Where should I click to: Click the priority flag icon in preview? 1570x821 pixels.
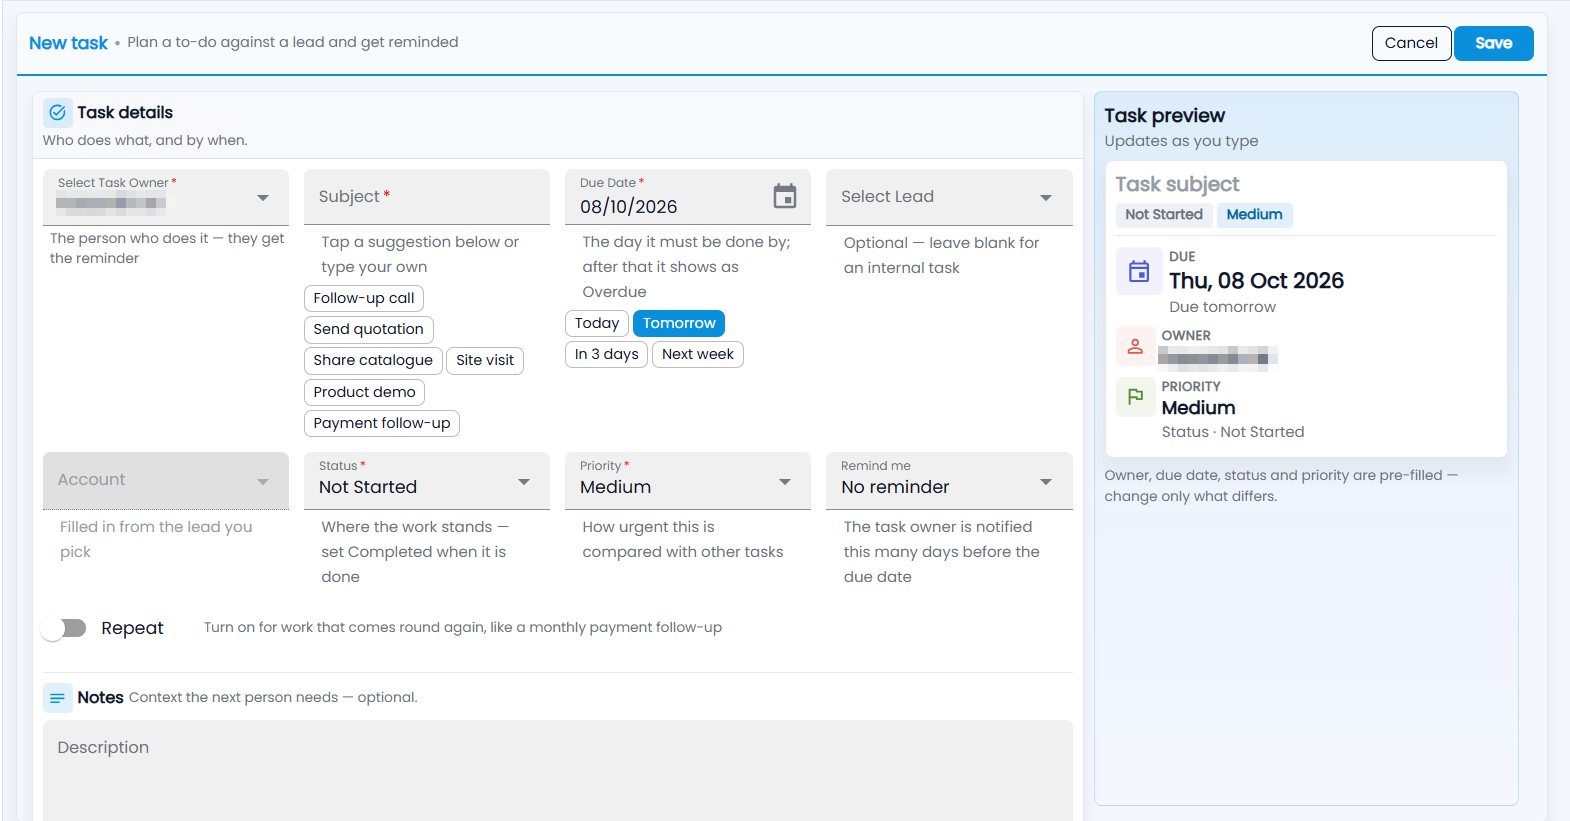point(1135,397)
